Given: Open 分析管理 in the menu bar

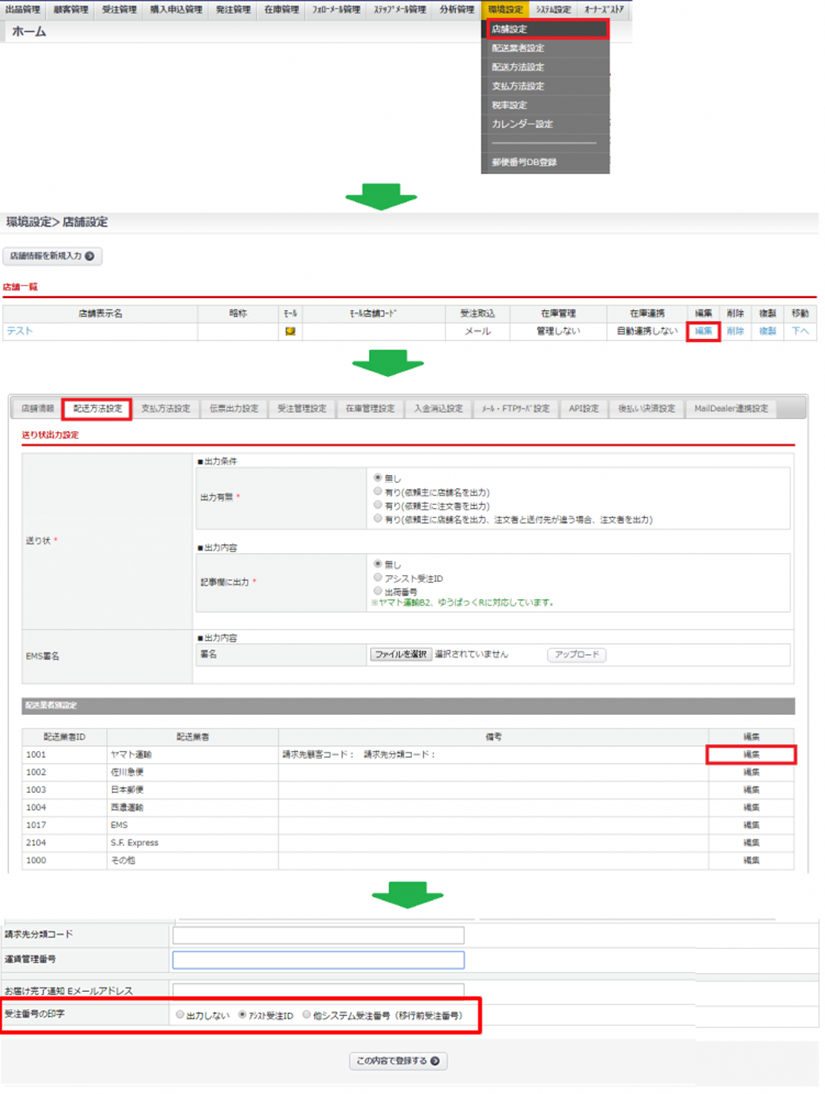Looking at the screenshot, I should pyautogui.click(x=456, y=10).
